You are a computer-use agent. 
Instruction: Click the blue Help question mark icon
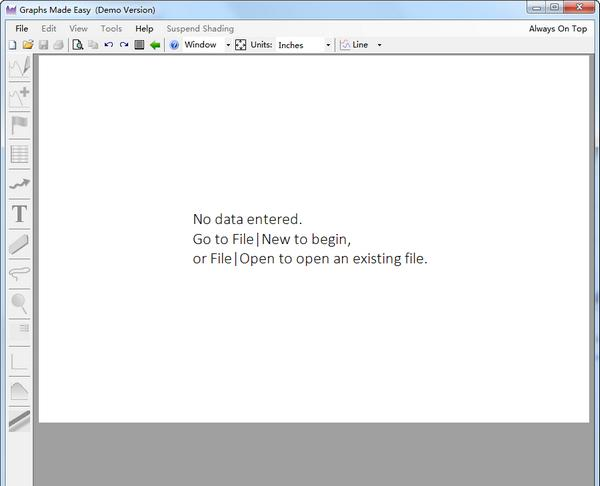pyautogui.click(x=174, y=45)
